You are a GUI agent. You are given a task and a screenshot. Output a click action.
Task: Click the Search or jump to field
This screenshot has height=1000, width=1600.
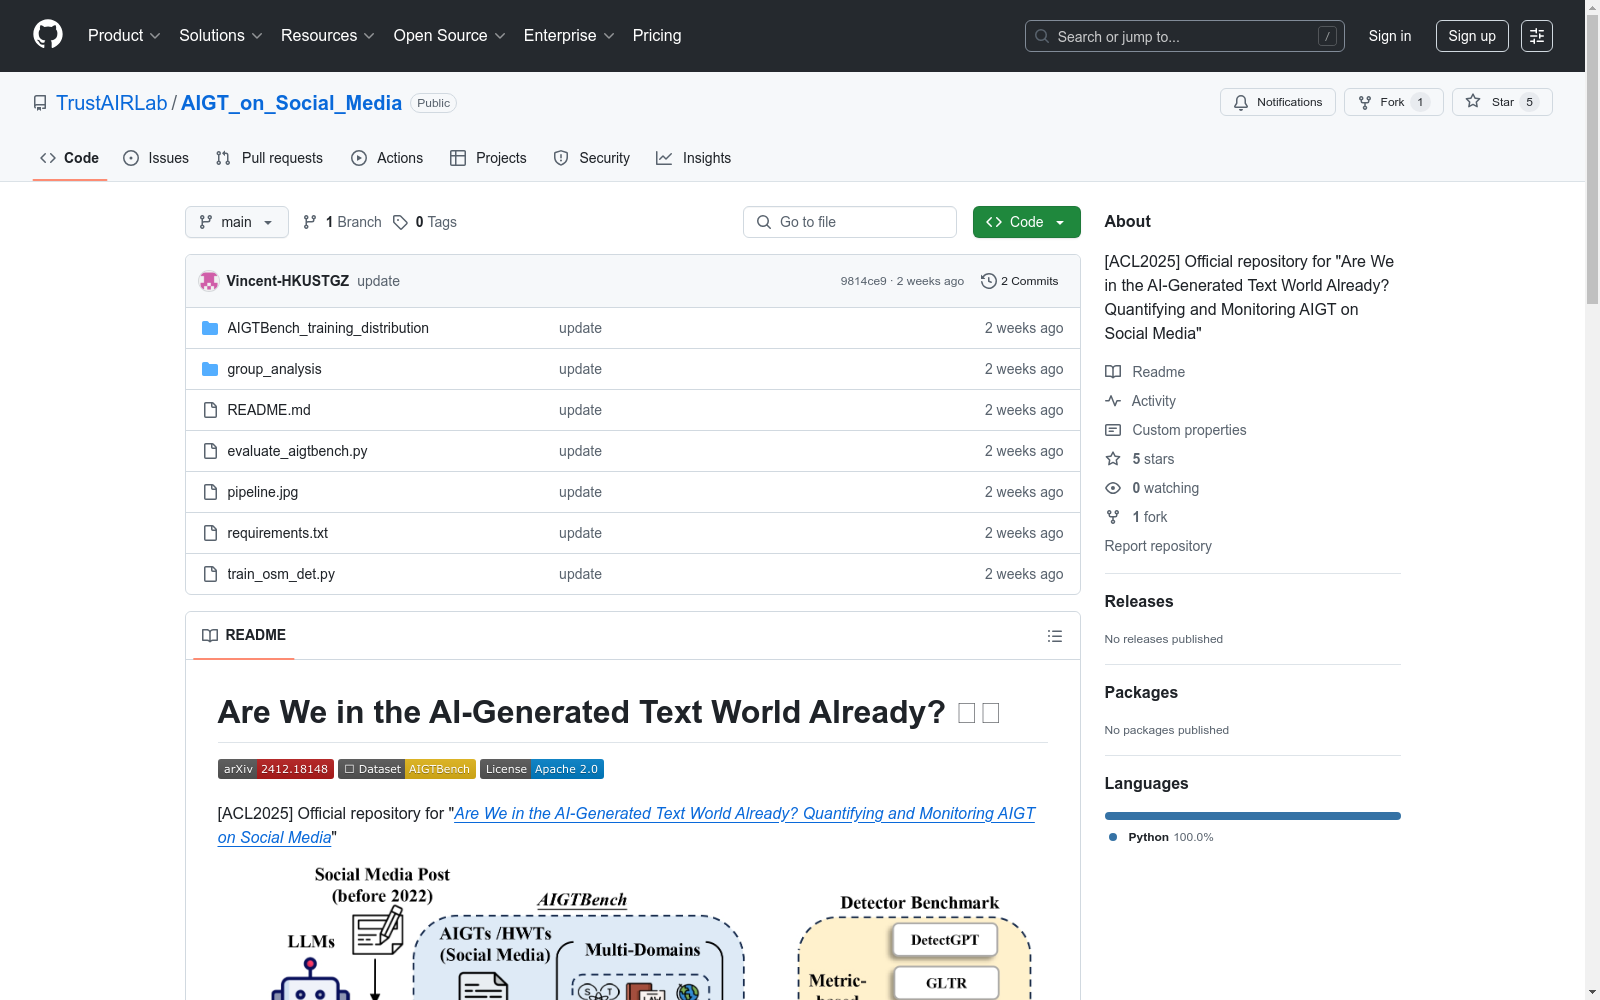pyautogui.click(x=1185, y=36)
